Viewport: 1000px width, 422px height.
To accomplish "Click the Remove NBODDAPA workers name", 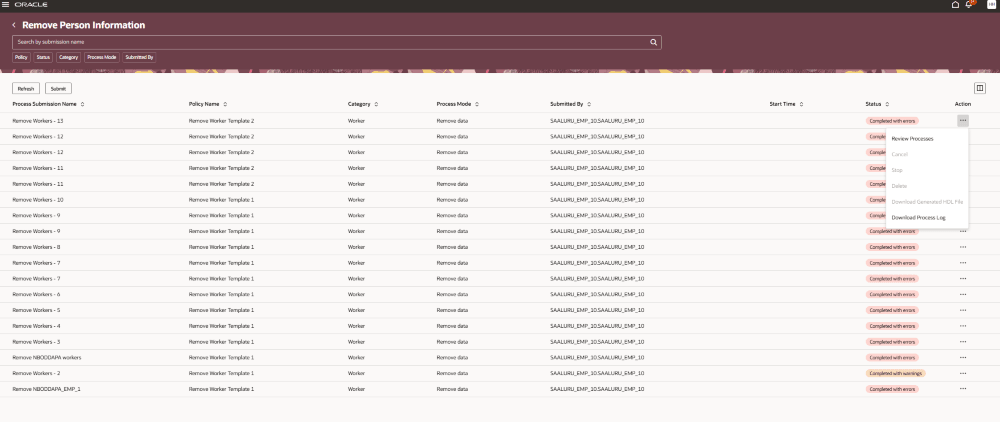I will (47, 358).
